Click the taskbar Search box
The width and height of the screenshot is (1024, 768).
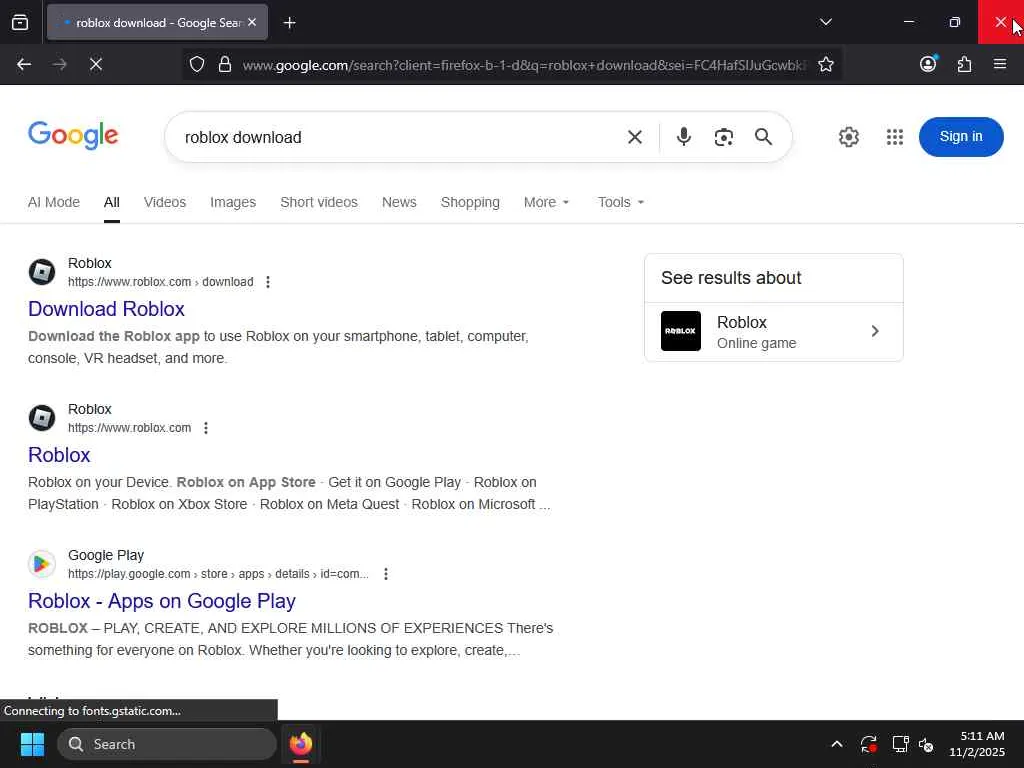(x=167, y=744)
